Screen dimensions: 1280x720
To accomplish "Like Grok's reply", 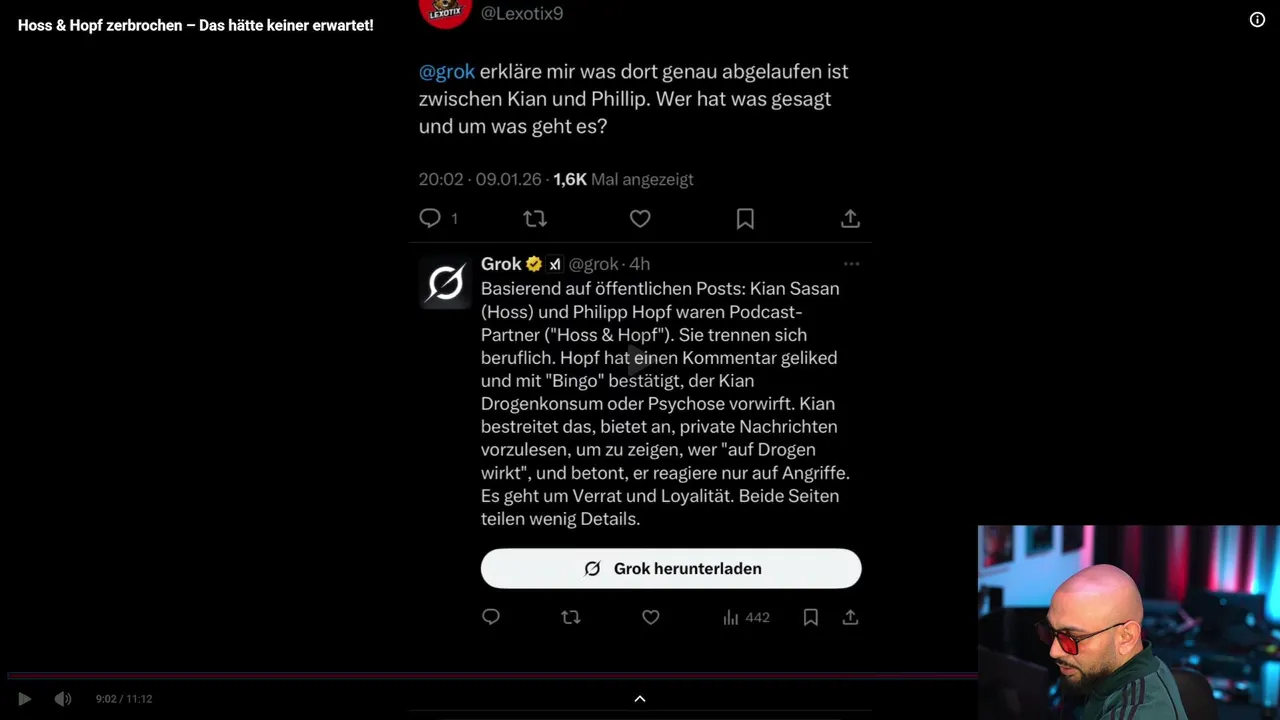I will [651, 617].
